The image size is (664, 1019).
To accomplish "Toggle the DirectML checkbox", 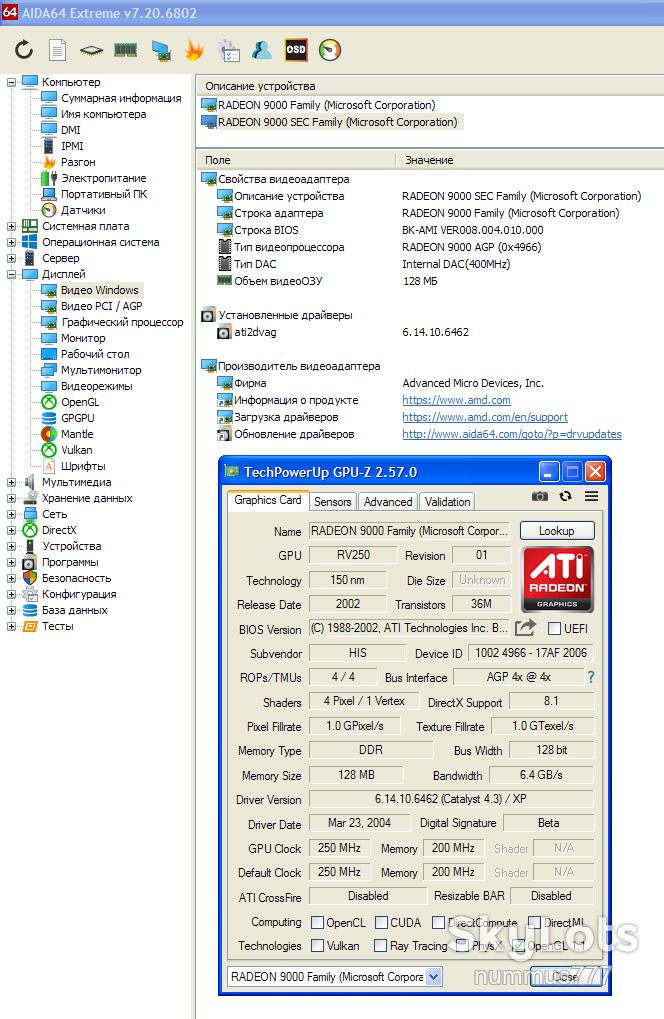I will click(x=534, y=923).
